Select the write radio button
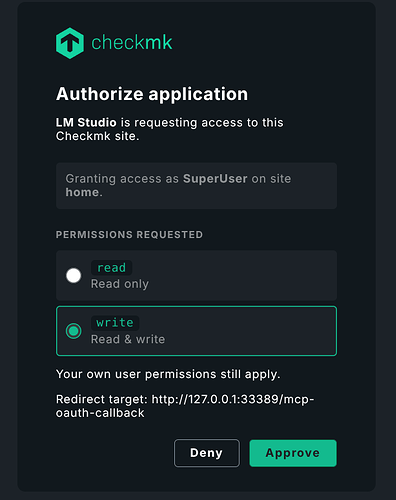Viewport: 396px width, 500px height. pyautogui.click(x=73, y=331)
